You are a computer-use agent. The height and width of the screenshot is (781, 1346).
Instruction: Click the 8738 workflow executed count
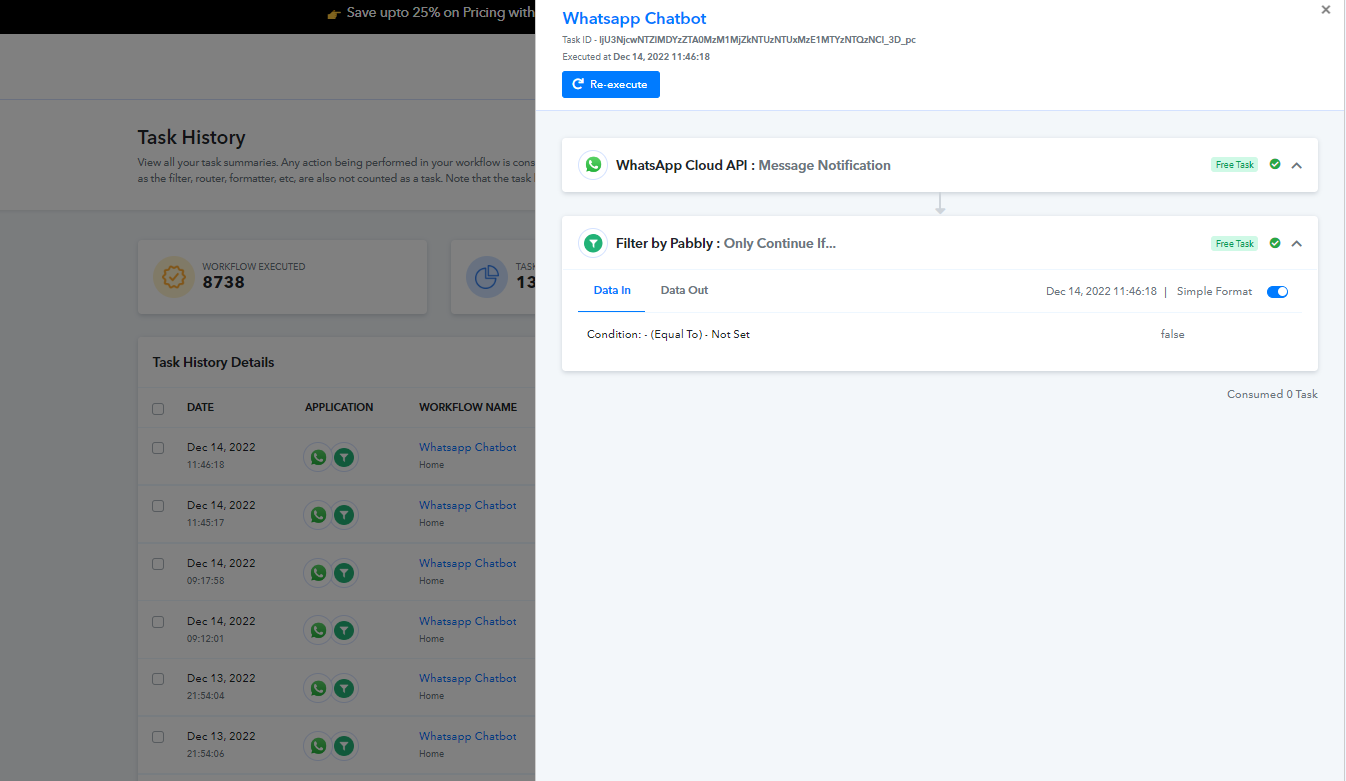pyautogui.click(x=223, y=283)
